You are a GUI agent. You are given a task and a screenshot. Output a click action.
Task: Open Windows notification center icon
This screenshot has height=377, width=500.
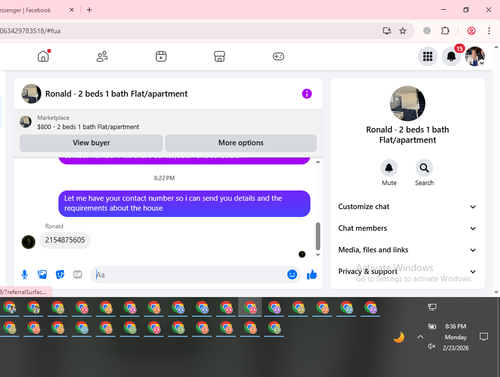pyautogui.click(x=484, y=337)
